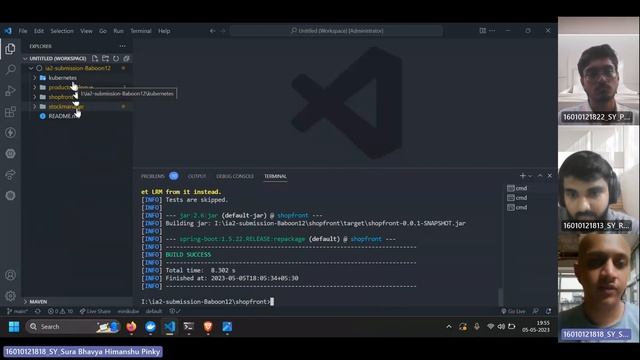The height and width of the screenshot is (360, 640).
Task: Maximize the terminal panel
Action: [540, 176]
